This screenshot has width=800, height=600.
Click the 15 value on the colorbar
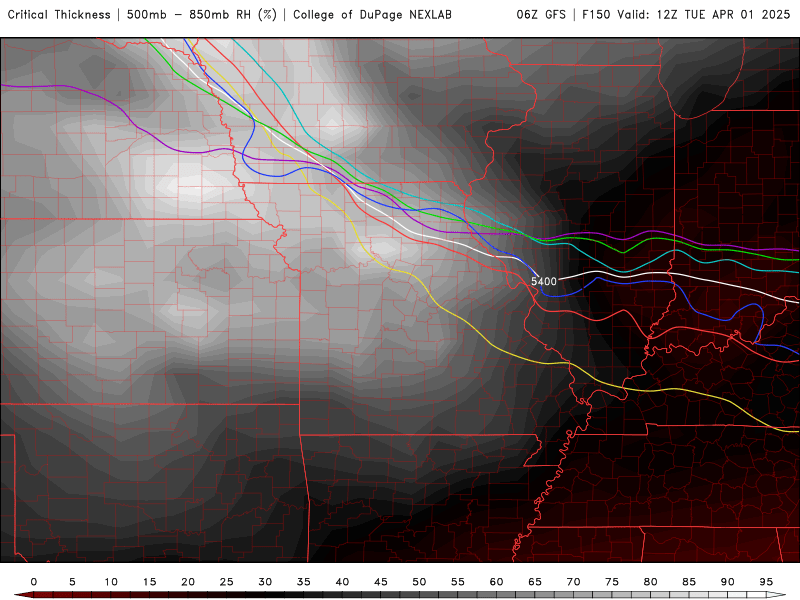149,582
